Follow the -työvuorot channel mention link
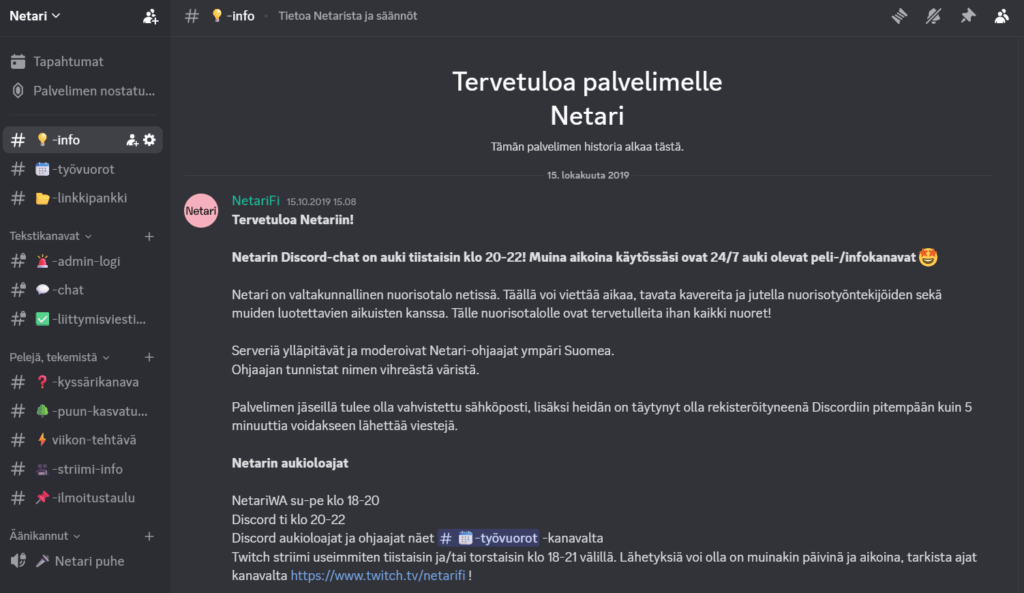Viewport: 1024px width, 593px height. click(489, 537)
